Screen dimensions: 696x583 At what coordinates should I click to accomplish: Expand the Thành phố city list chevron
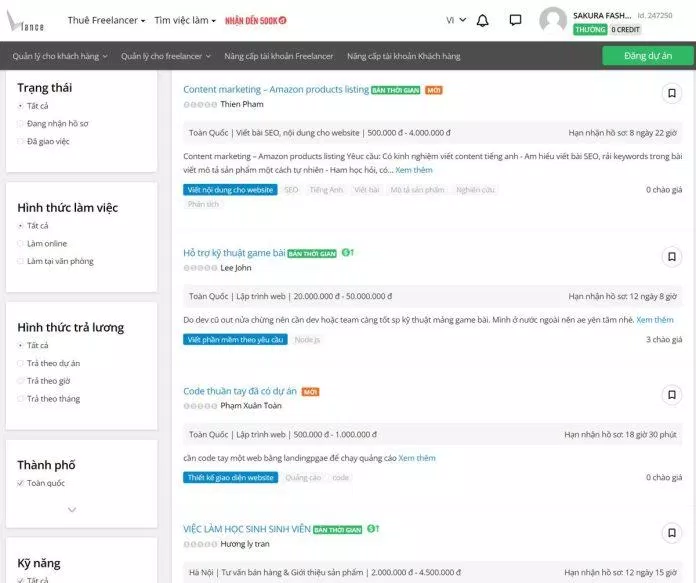pos(71,509)
